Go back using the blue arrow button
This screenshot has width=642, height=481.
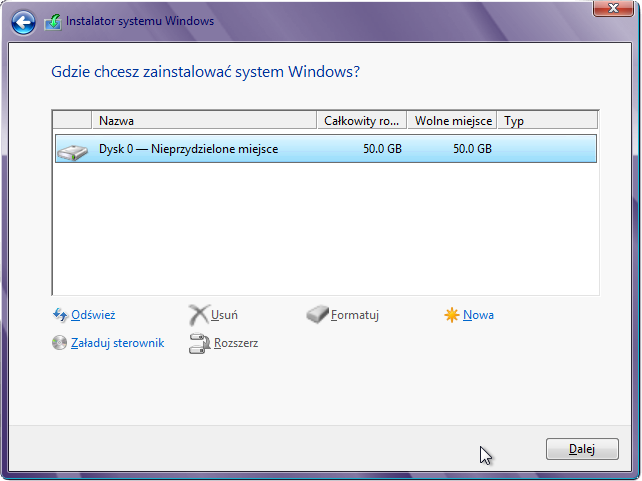[23, 22]
